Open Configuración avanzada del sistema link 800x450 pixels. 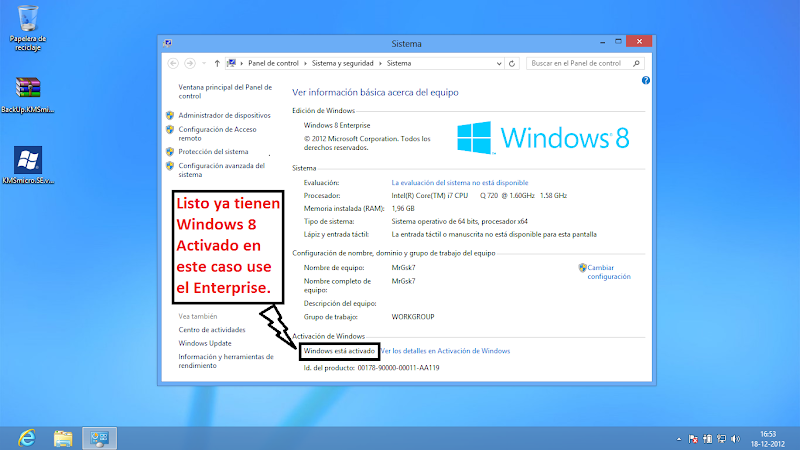221,170
